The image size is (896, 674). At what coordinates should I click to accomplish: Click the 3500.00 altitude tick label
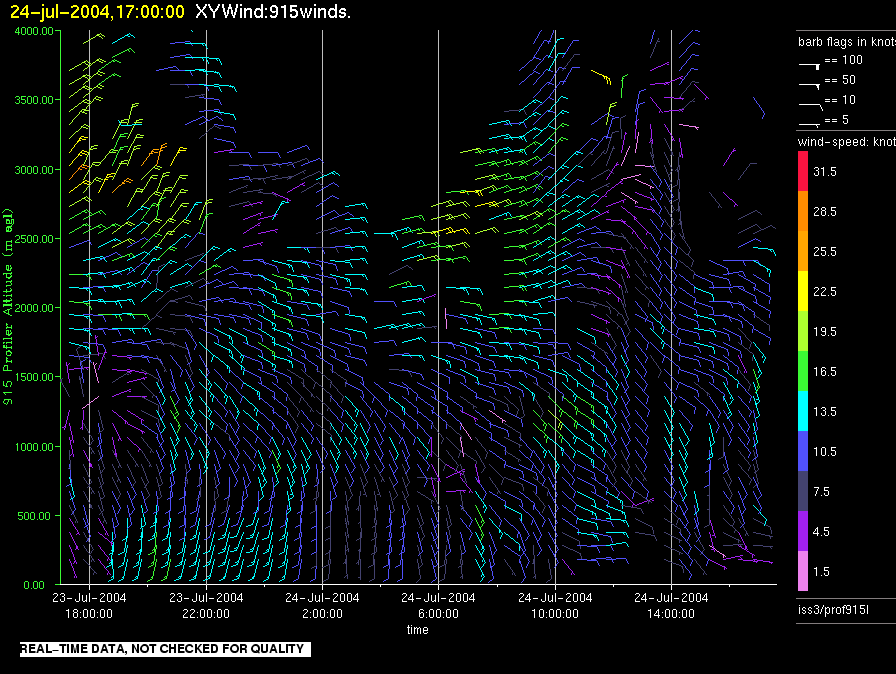coord(34,100)
